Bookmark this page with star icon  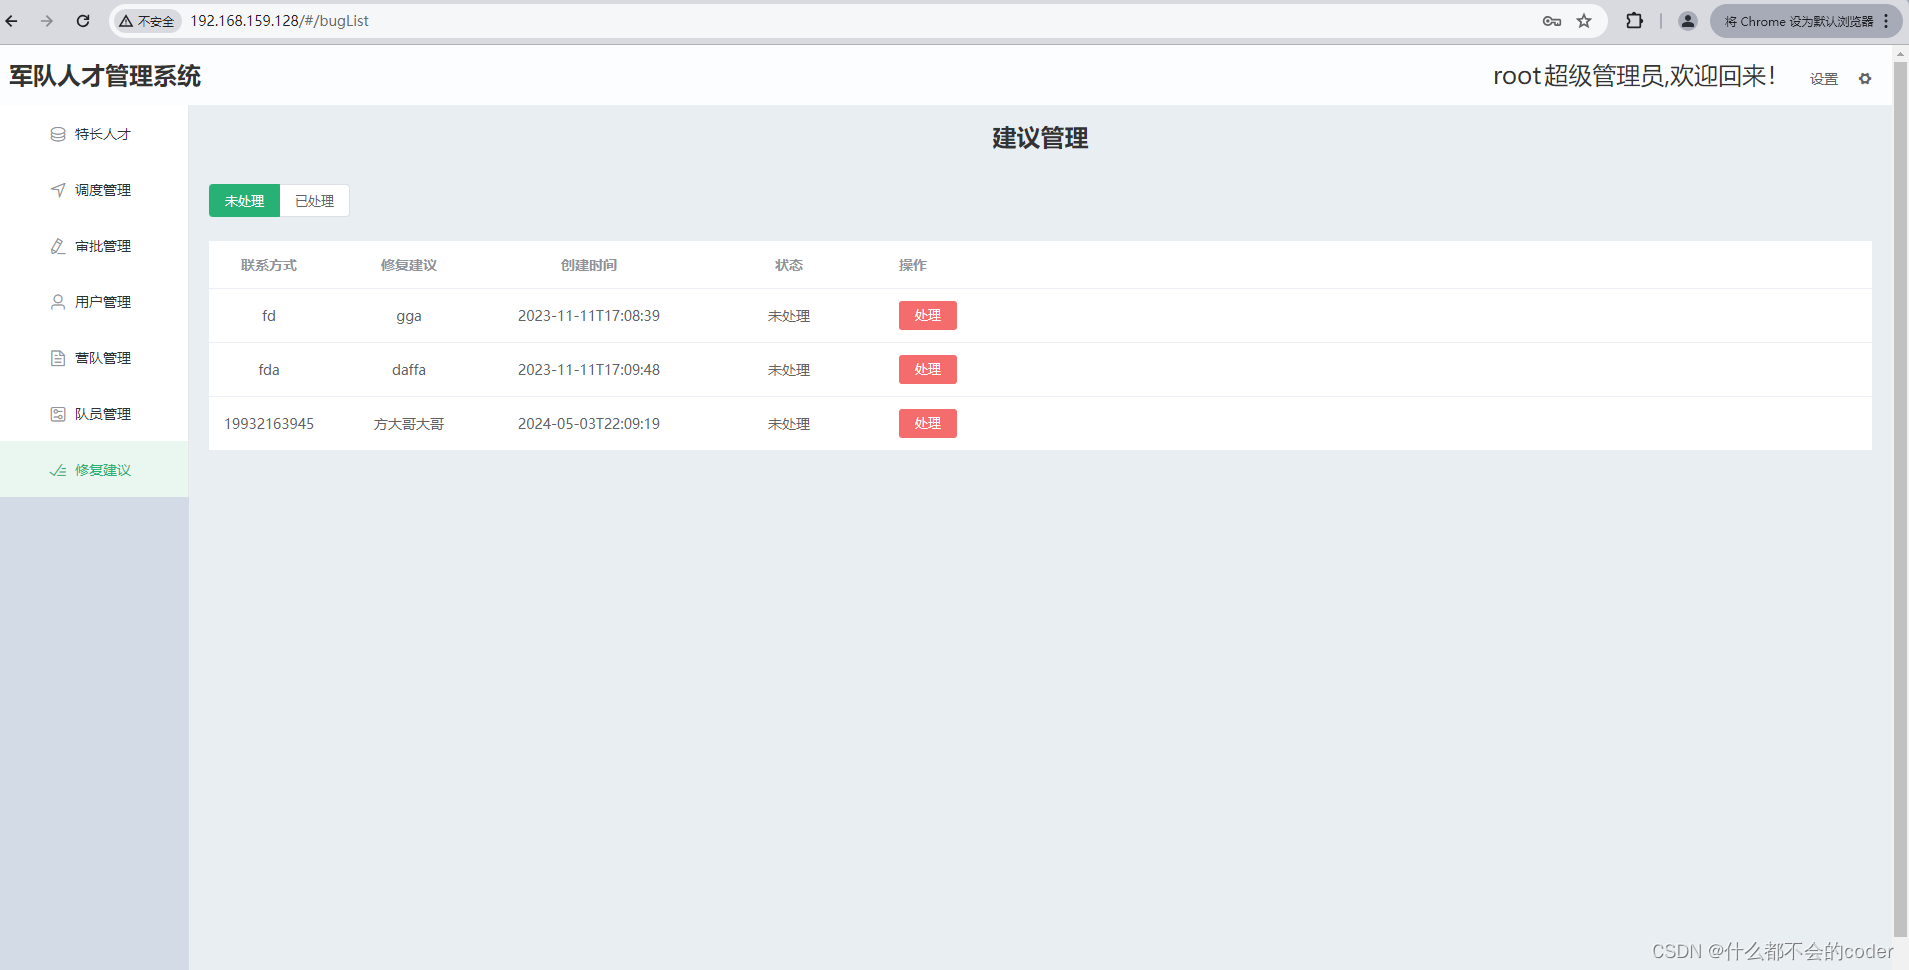(x=1584, y=21)
